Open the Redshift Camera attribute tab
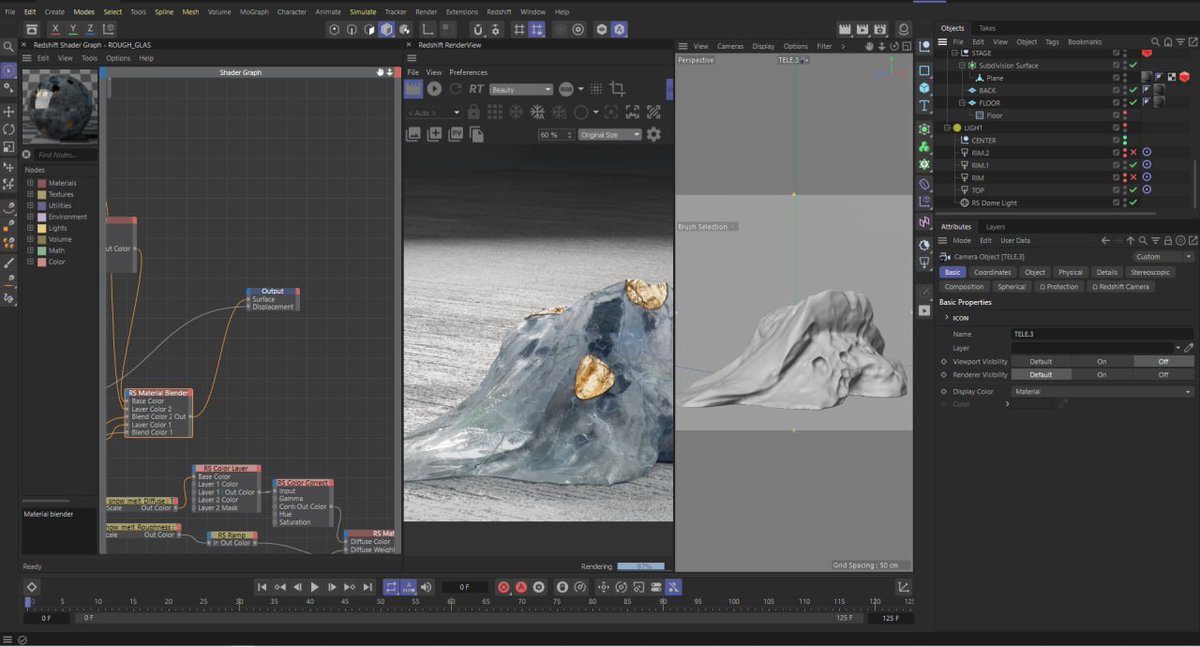This screenshot has width=1200, height=647. pyautogui.click(x=1122, y=287)
